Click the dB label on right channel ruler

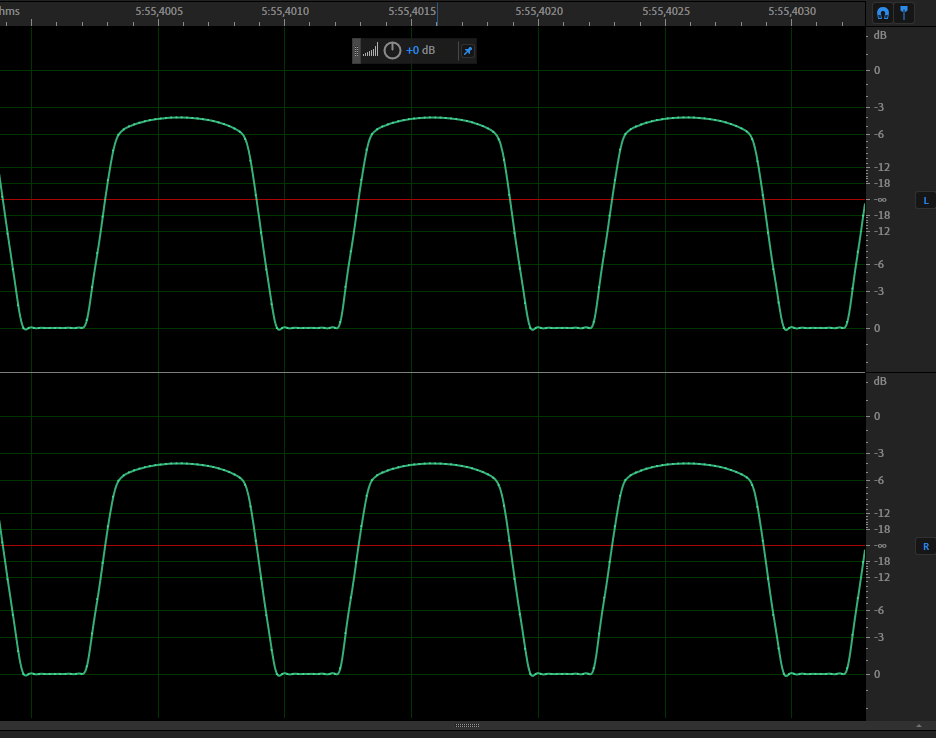[x=880, y=381]
